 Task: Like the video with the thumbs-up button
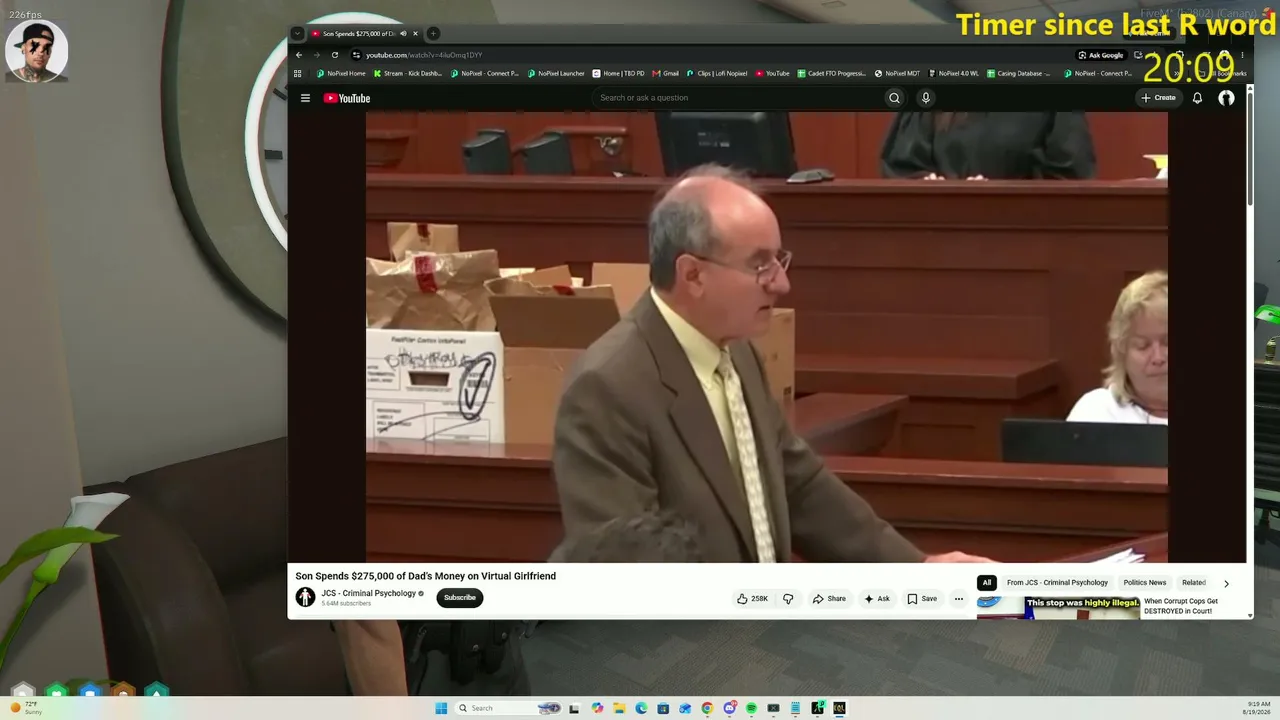coord(753,599)
